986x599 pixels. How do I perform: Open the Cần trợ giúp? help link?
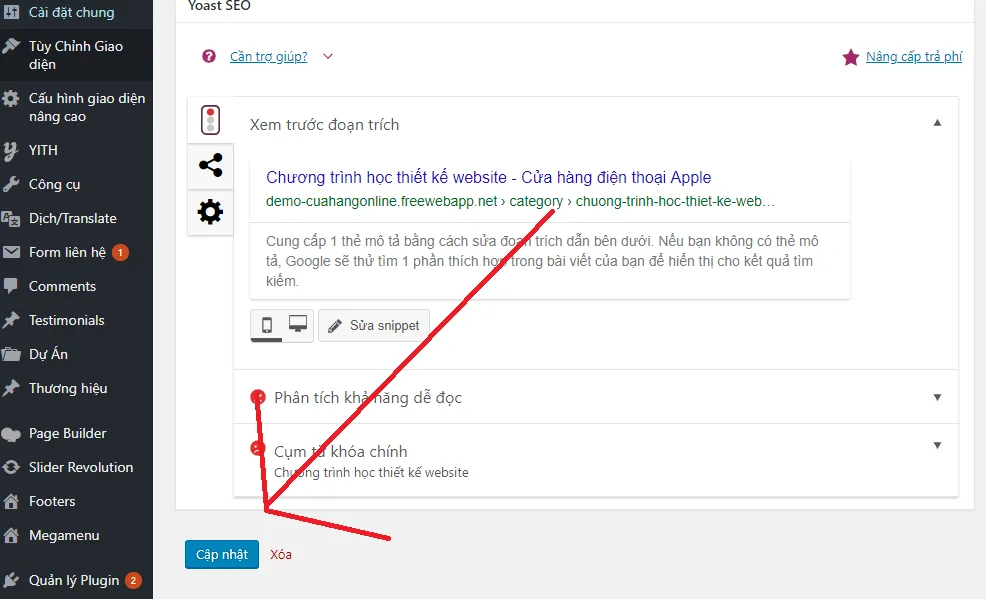coord(269,57)
